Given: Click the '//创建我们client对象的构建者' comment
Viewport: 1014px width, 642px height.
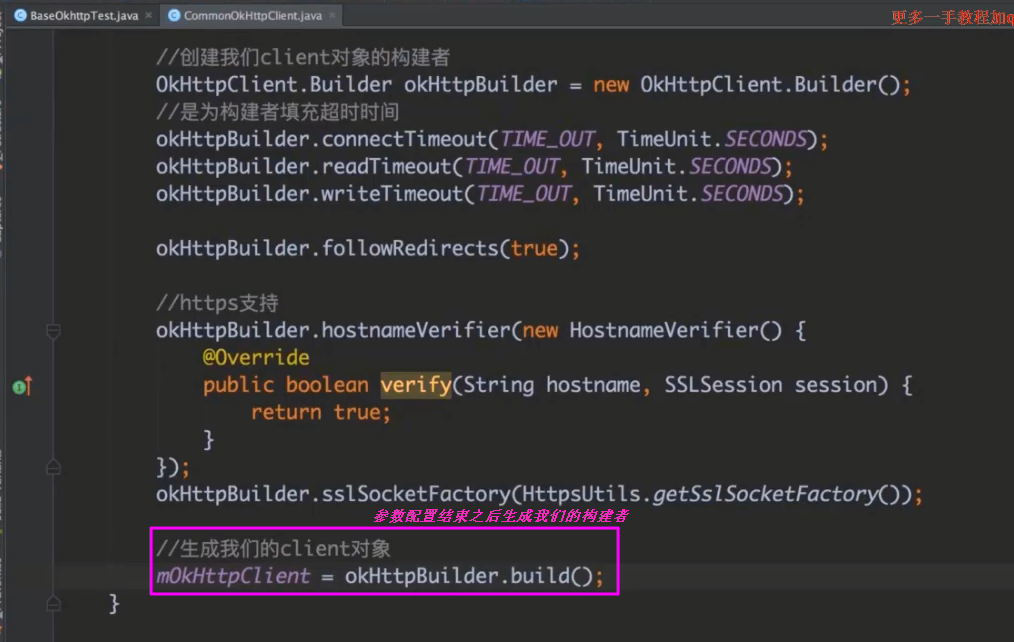Looking at the screenshot, I should 303,58.
